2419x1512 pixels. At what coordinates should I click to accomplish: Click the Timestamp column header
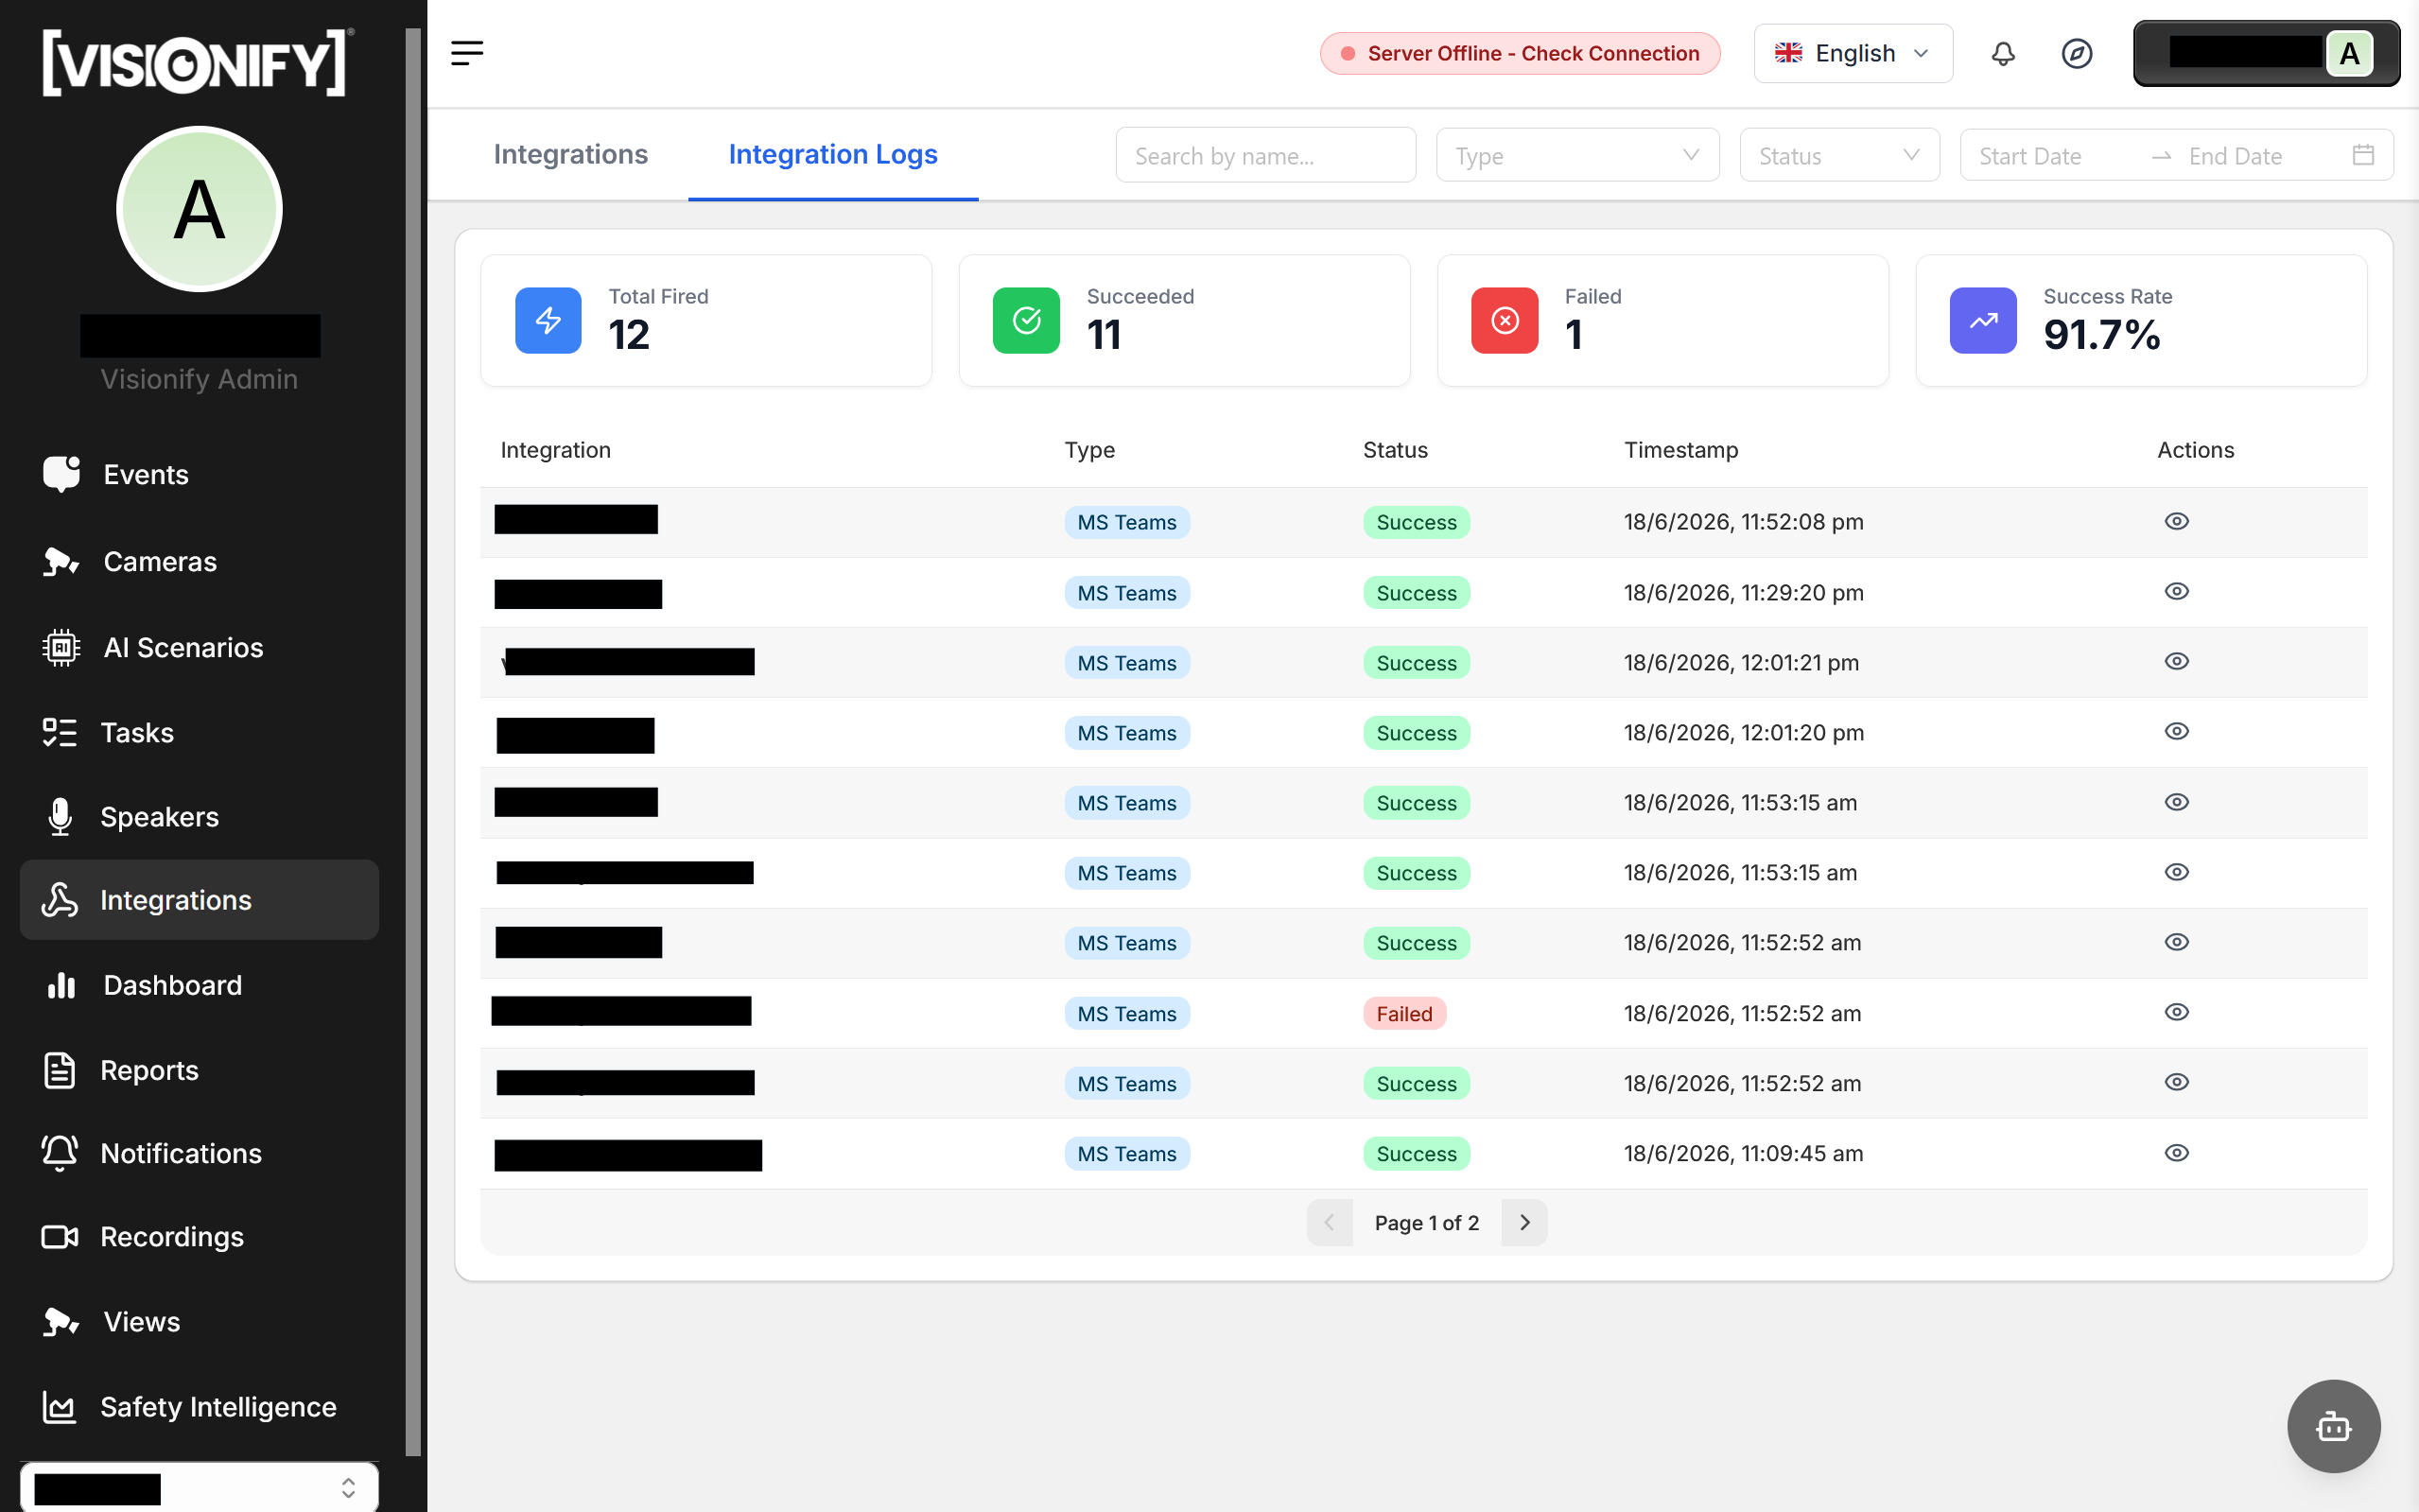[1681, 450]
